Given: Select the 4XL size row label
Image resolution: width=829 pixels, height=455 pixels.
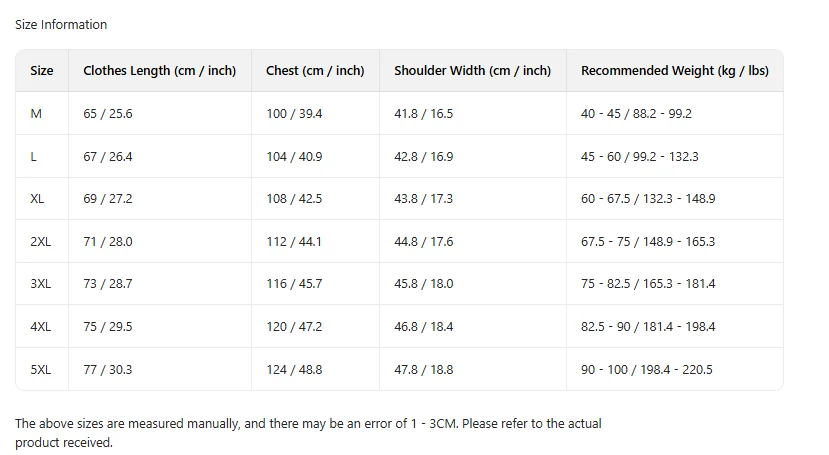Looking at the screenshot, I should click(x=40, y=327).
